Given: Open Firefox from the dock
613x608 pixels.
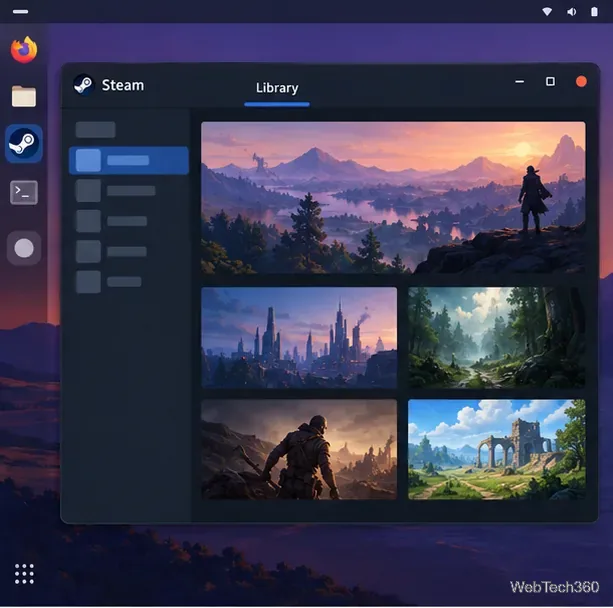Looking at the screenshot, I should pyautogui.click(x=24, y=50).
